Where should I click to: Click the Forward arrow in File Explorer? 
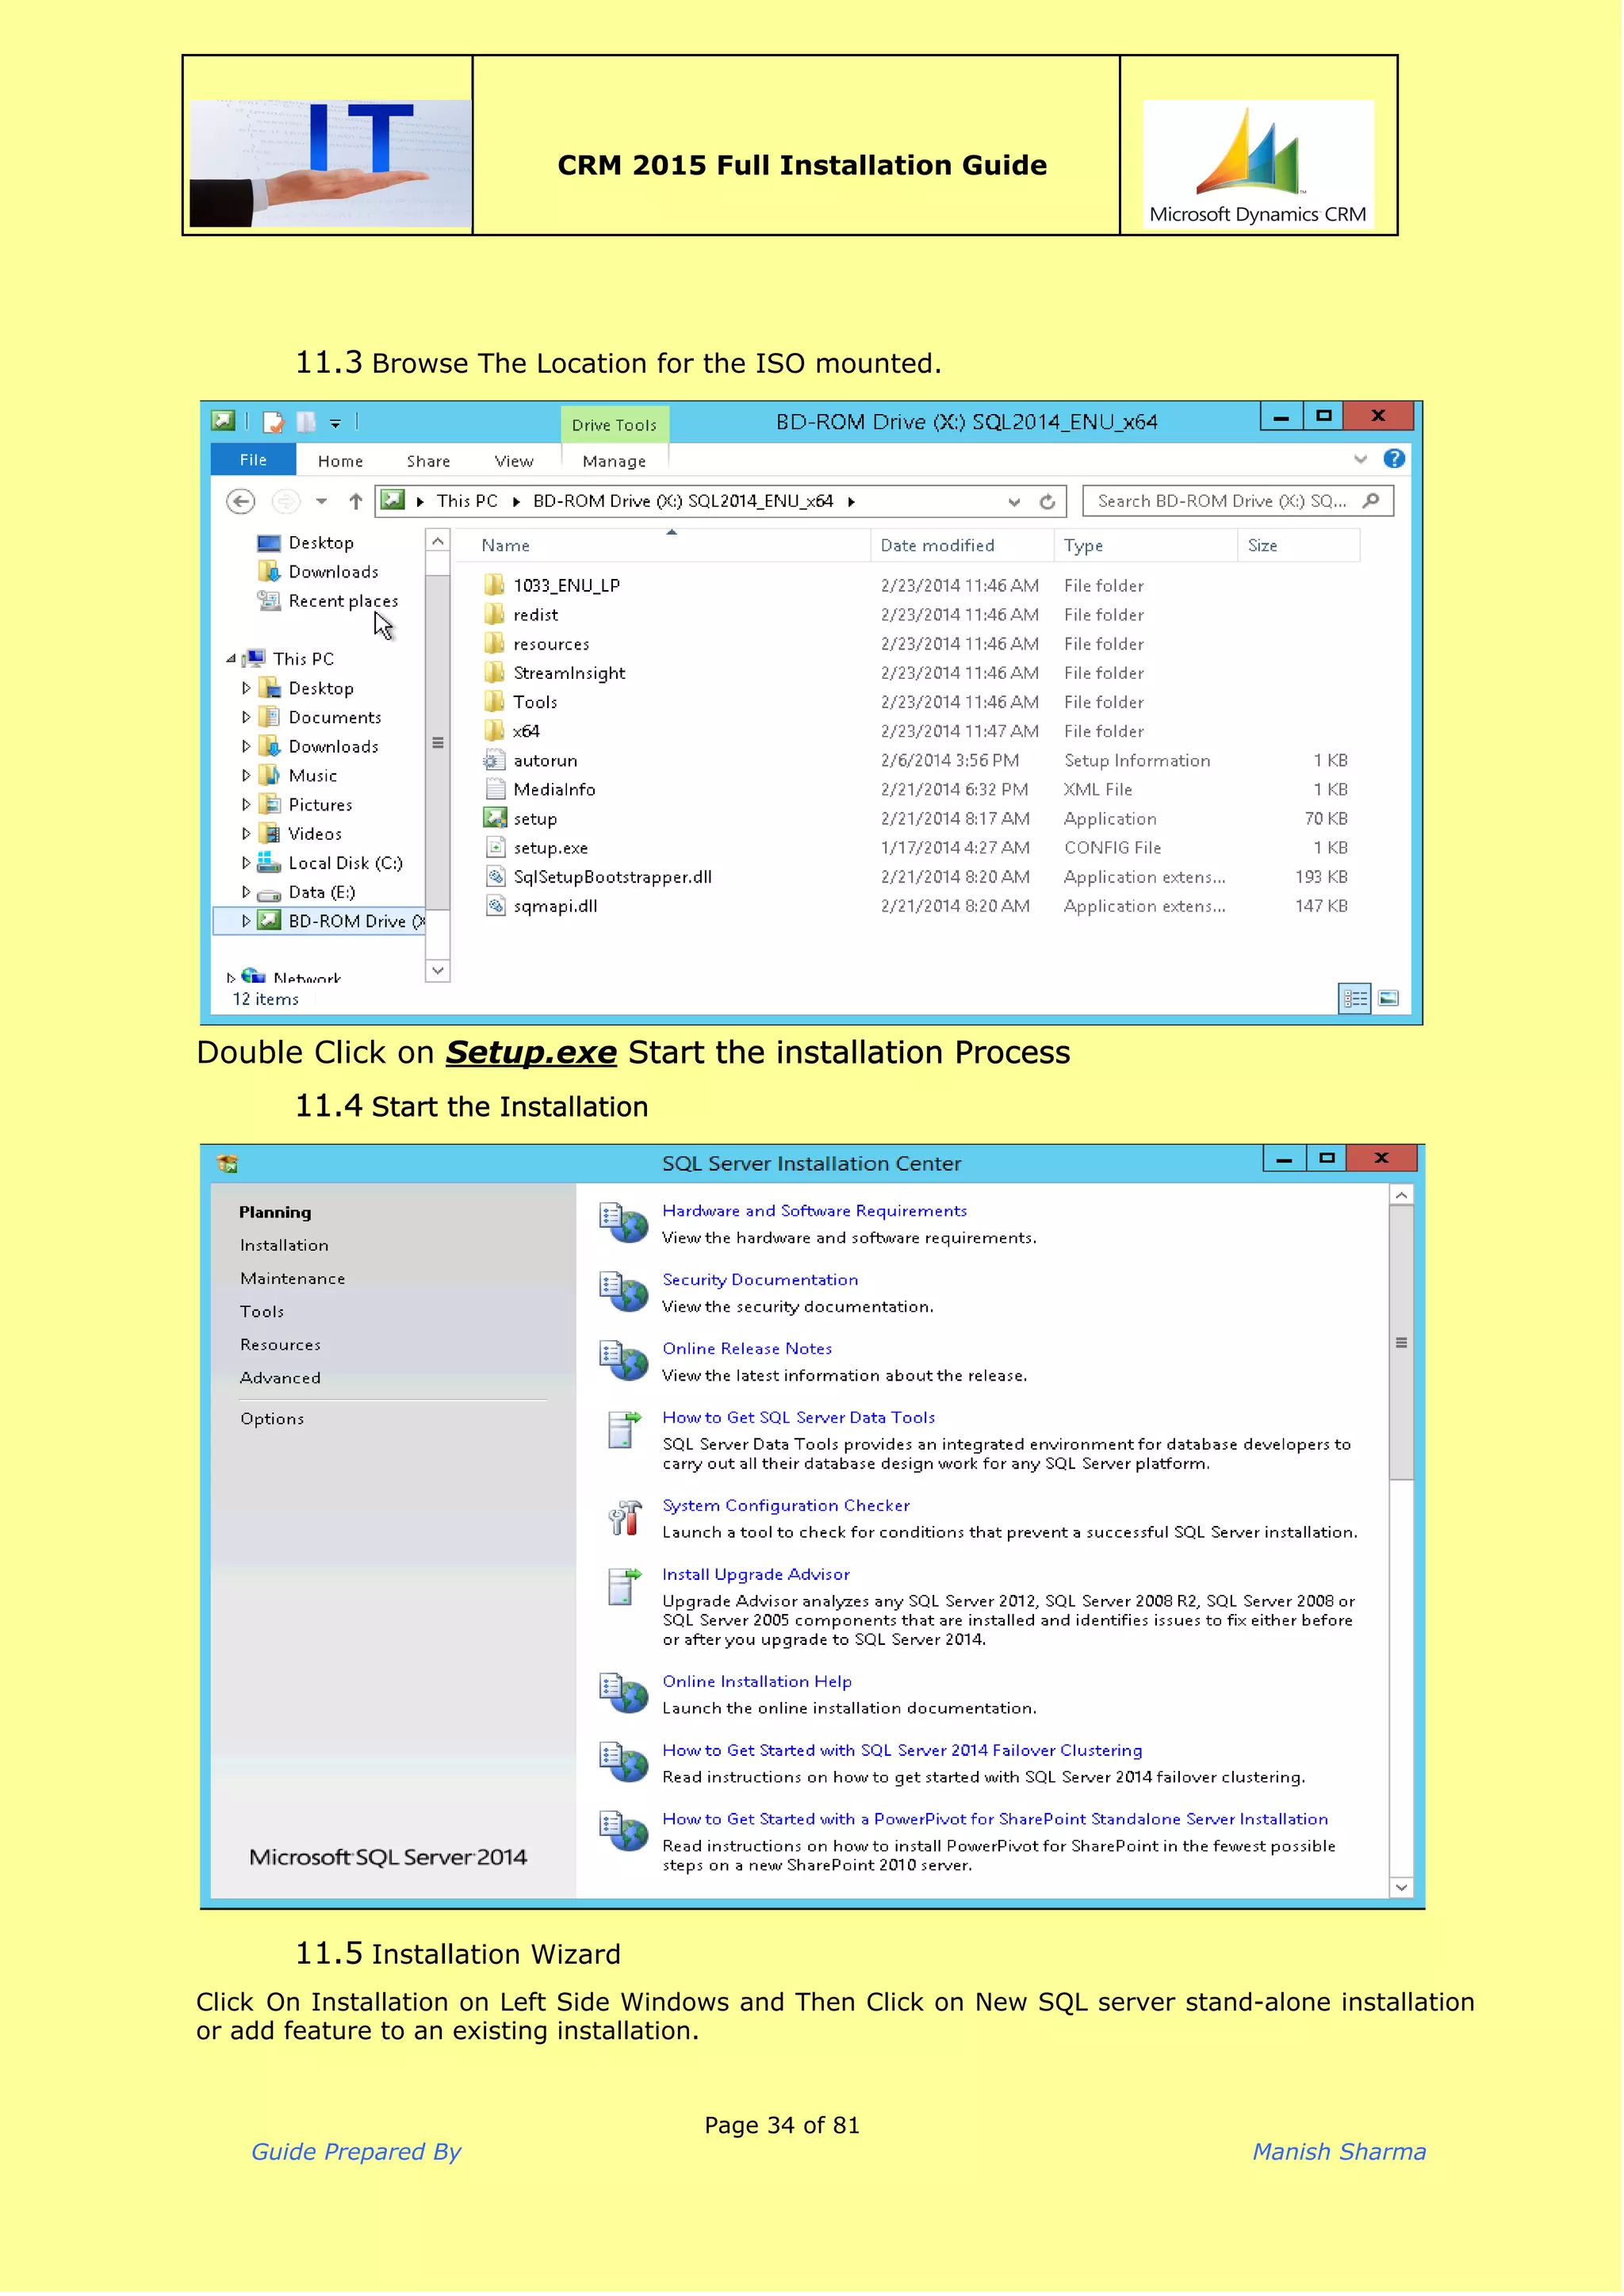(x=286, y=501)
